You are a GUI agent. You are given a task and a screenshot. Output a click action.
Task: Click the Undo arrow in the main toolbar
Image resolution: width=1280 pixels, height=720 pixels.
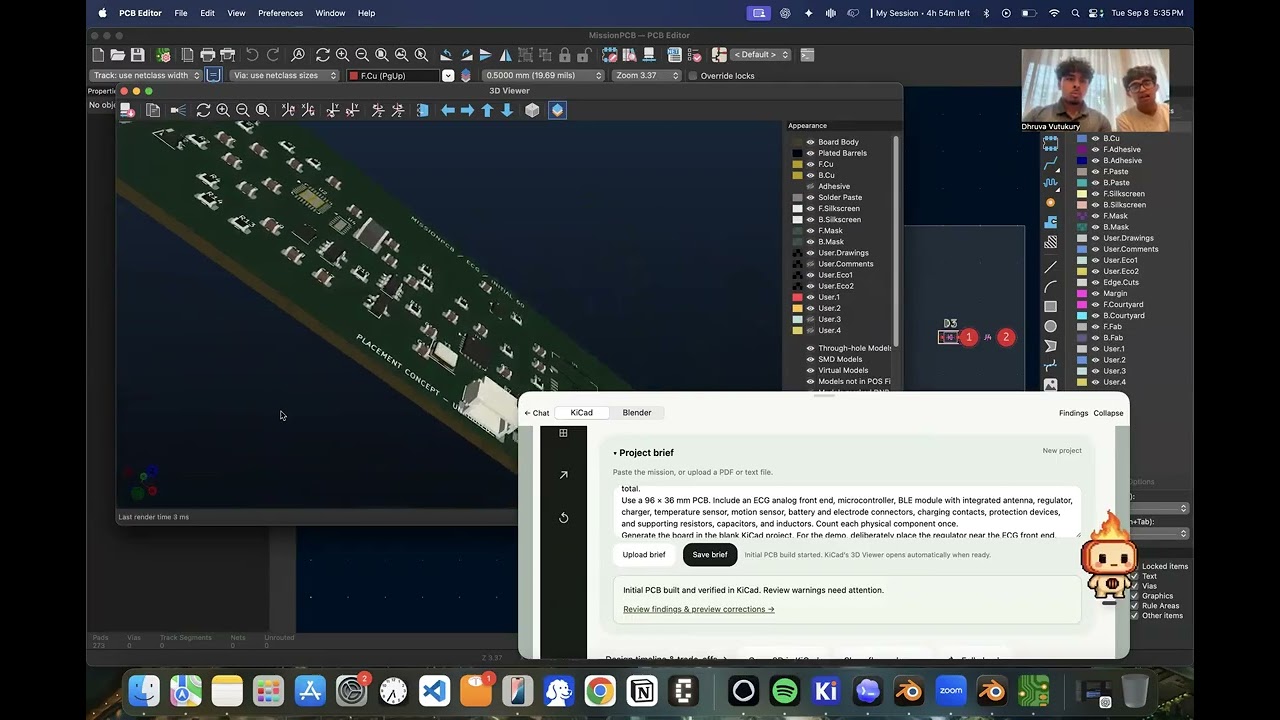click(x=253, y=55)
